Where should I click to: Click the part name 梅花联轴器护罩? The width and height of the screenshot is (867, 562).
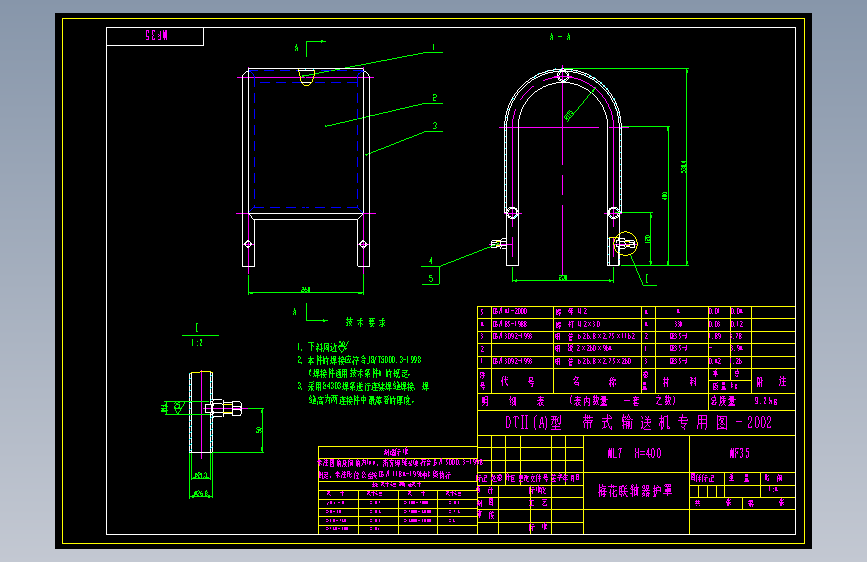[635, 491]
